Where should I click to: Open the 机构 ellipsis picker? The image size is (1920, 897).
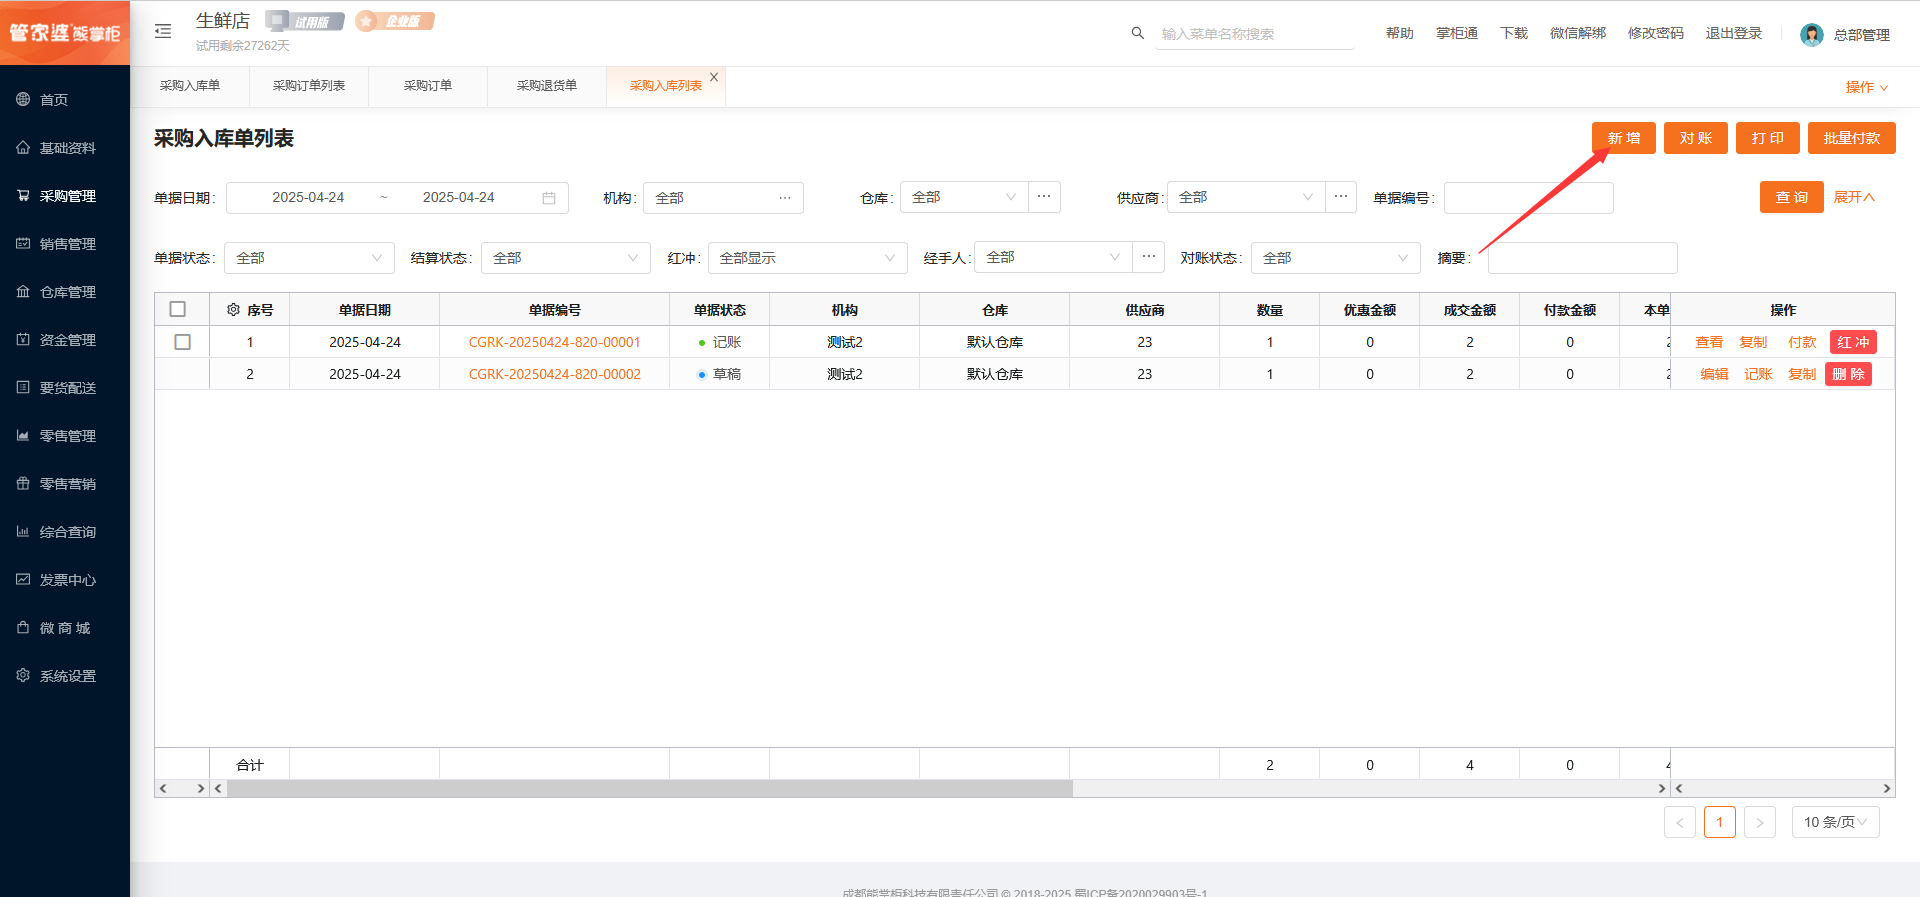click(x=785, y=198)
